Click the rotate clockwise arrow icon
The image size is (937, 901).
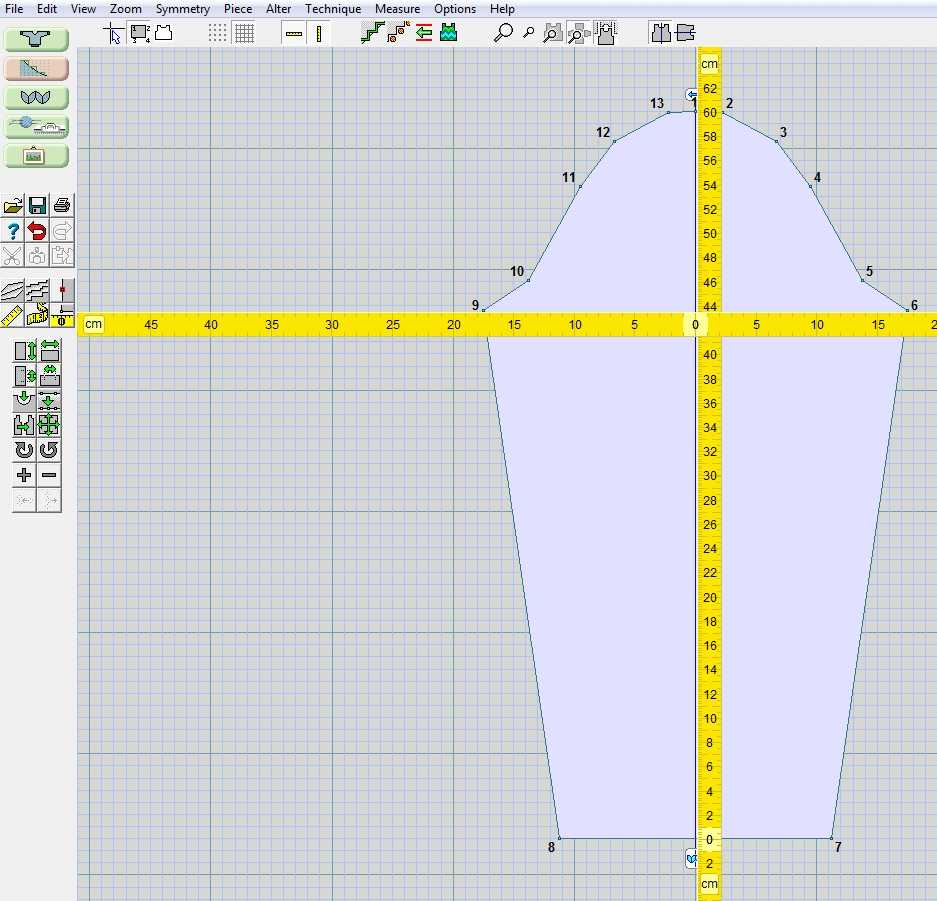24,450
